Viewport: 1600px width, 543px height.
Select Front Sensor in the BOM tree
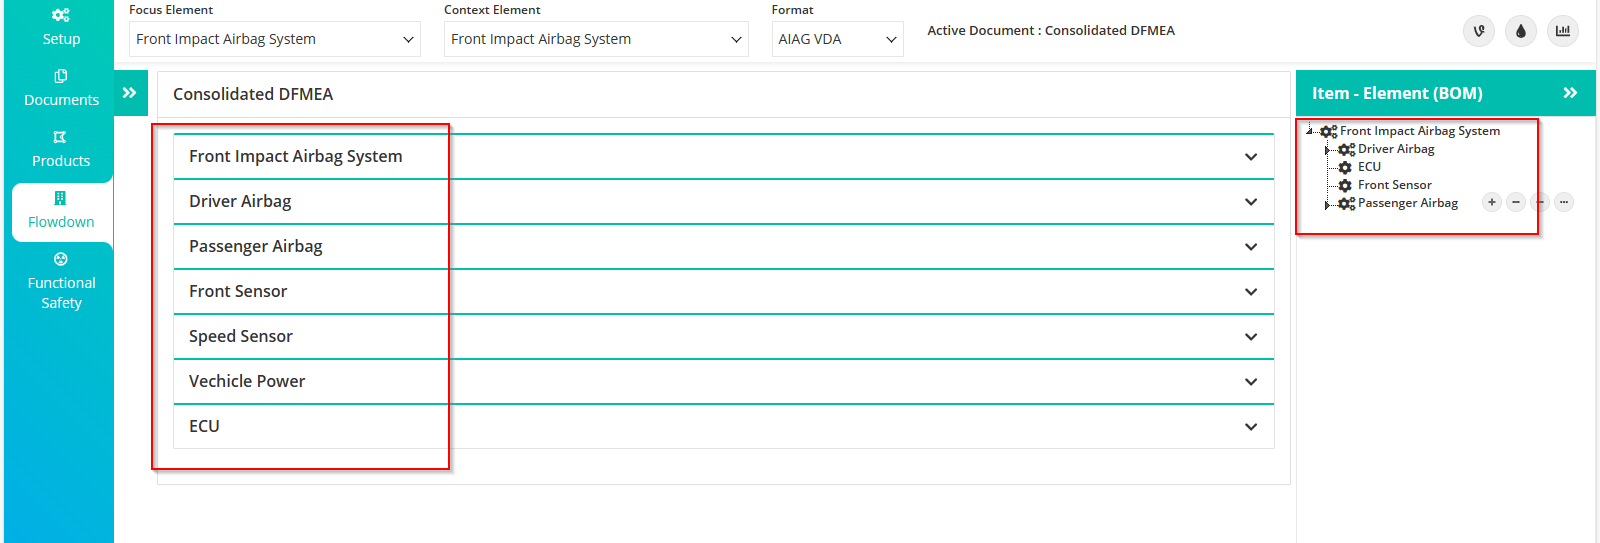point(1394,185)
